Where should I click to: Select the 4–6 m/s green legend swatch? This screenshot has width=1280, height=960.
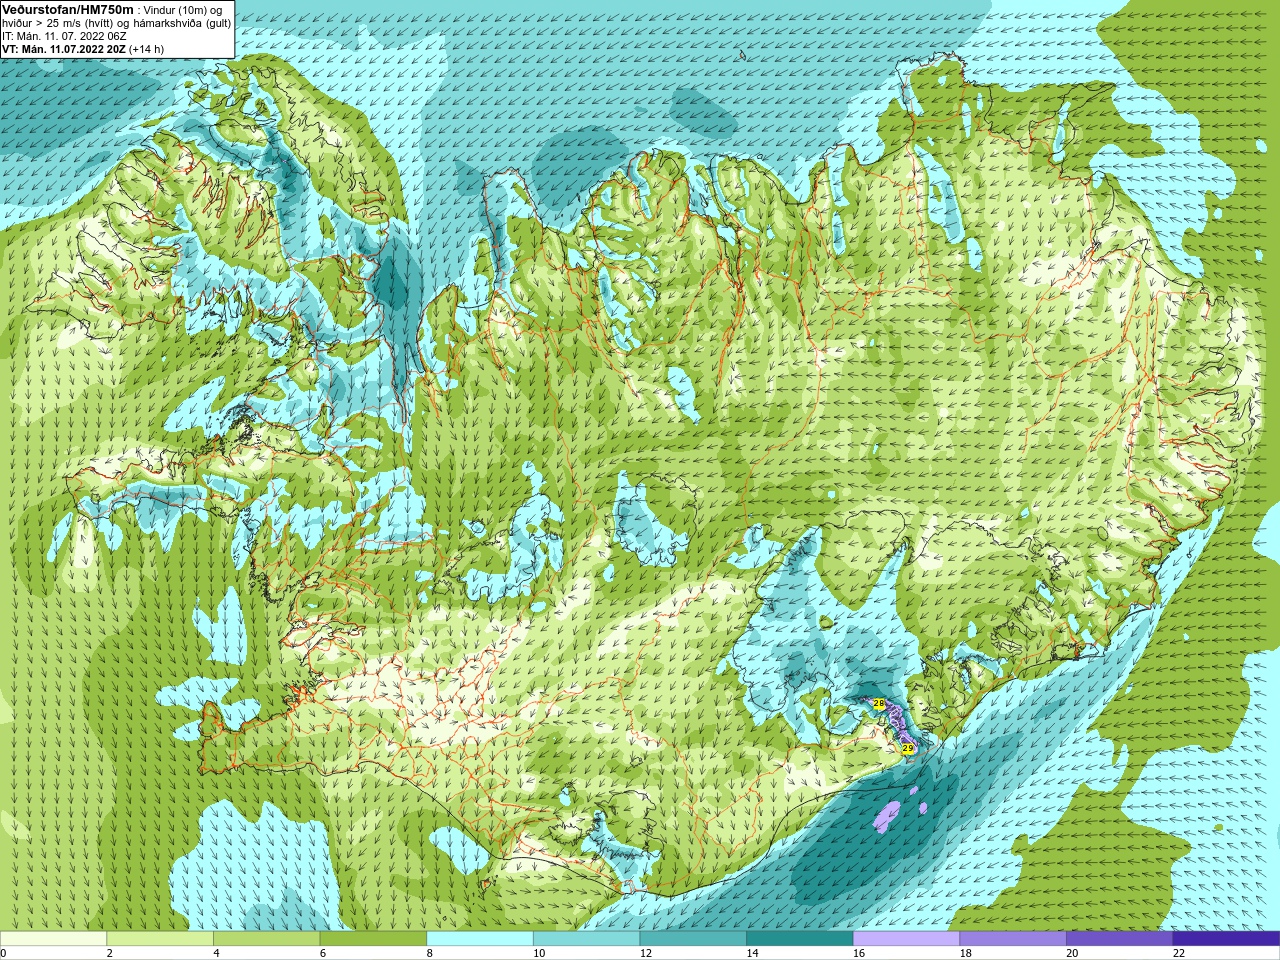[266, 939]
